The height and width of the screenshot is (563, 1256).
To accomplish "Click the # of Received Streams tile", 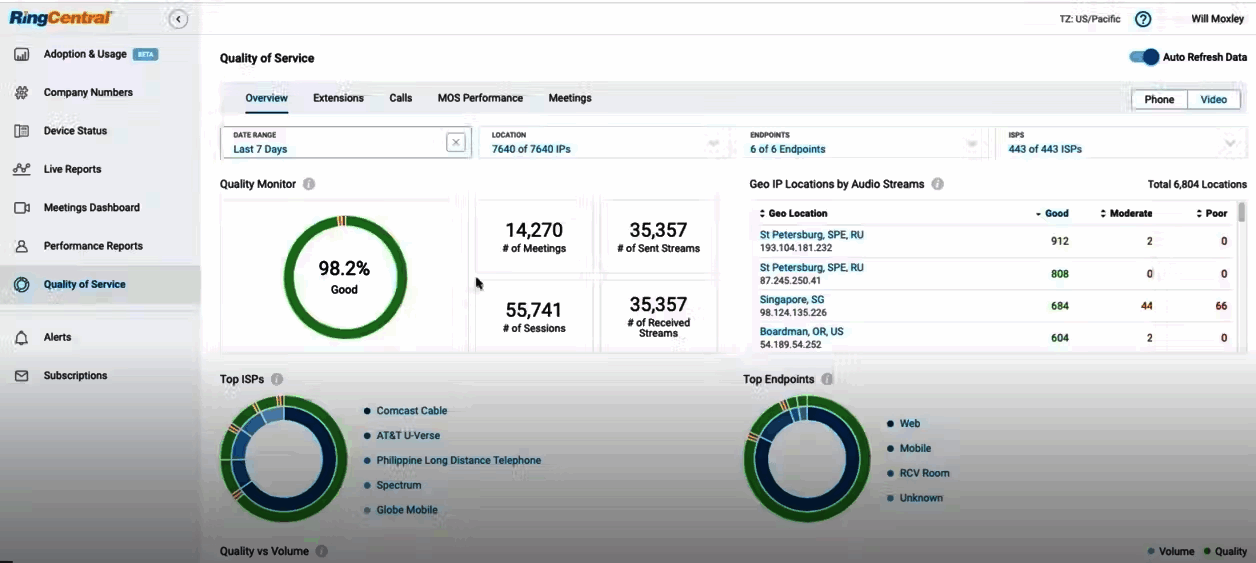I will pyautogui.click(x=658, y=318).
